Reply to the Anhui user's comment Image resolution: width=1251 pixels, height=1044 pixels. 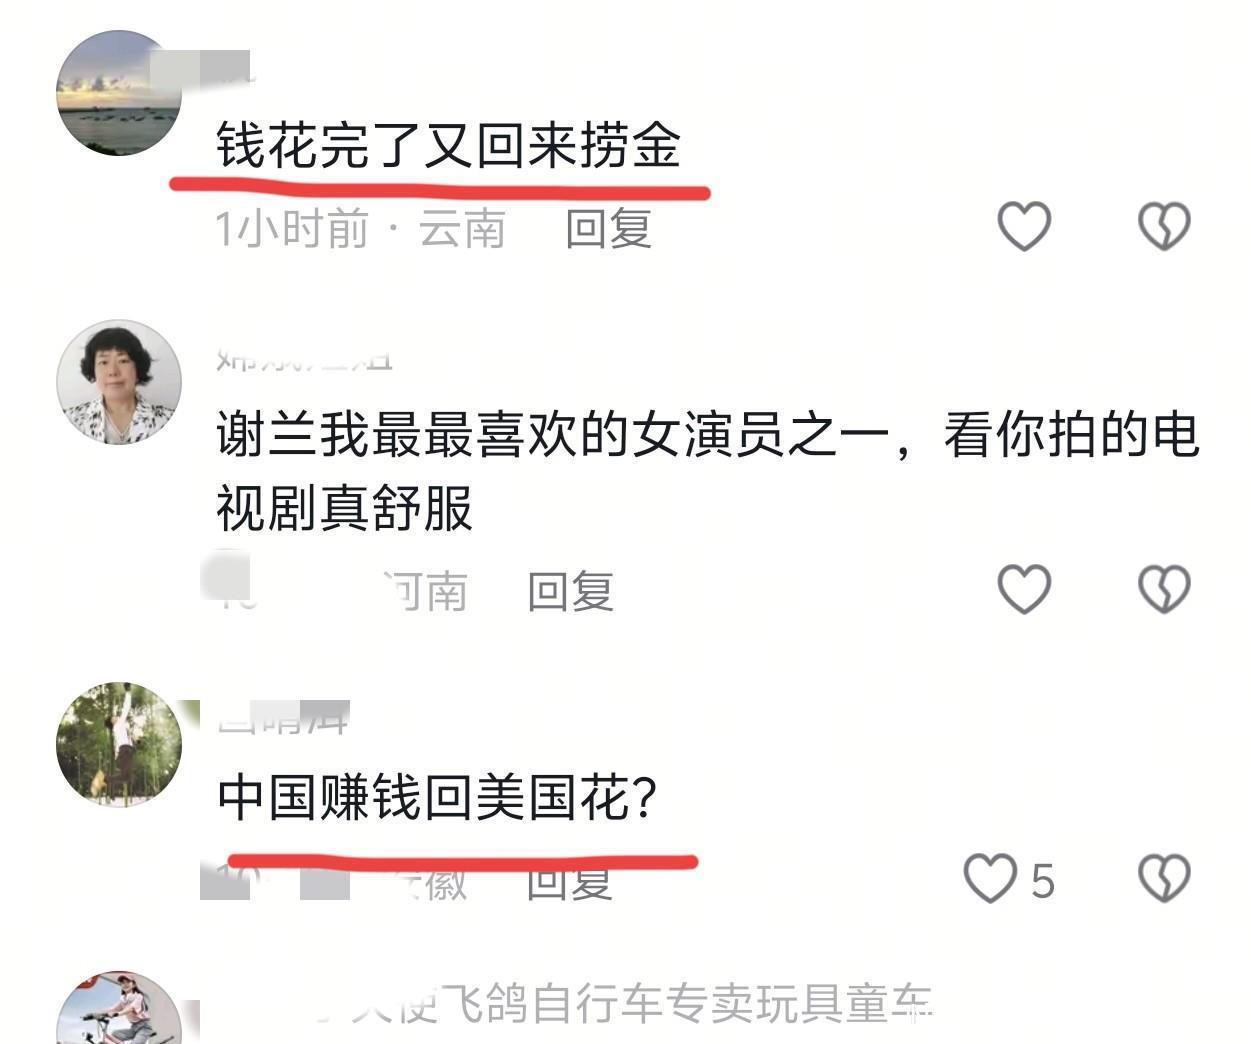coord(570,882)
